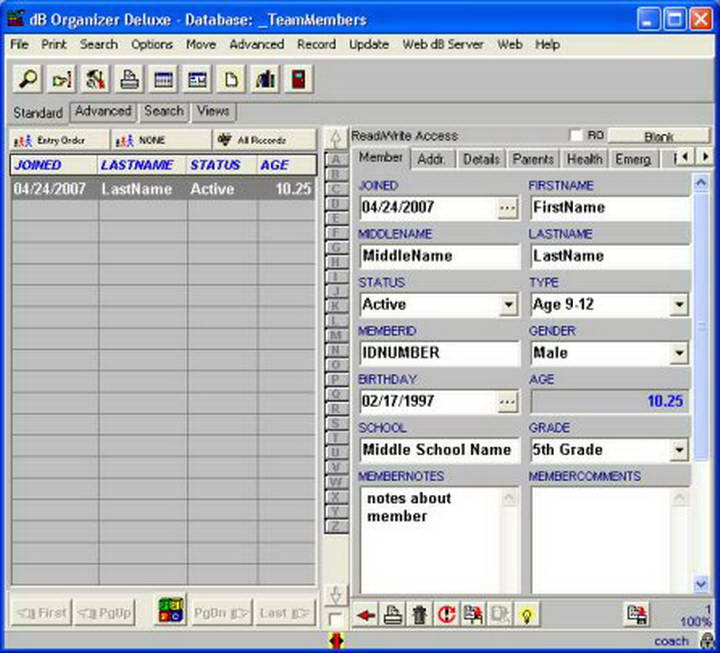
Task: Open the Entry Order sort selector
Action: 59,140
